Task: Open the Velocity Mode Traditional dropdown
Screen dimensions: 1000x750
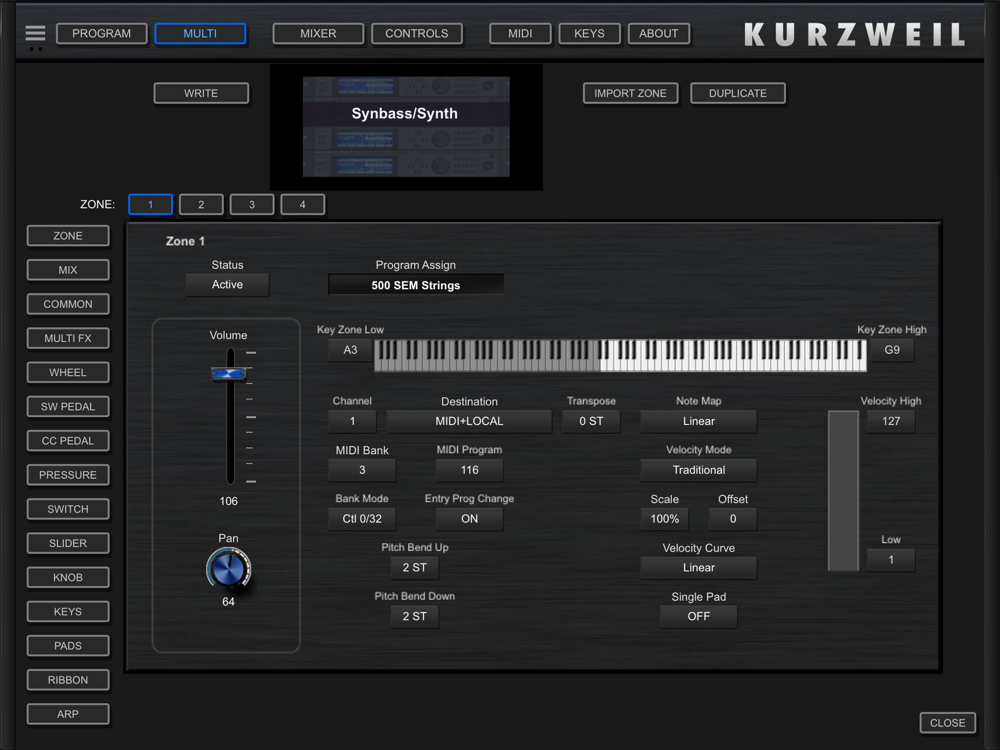Action: [x=698, y=470]
